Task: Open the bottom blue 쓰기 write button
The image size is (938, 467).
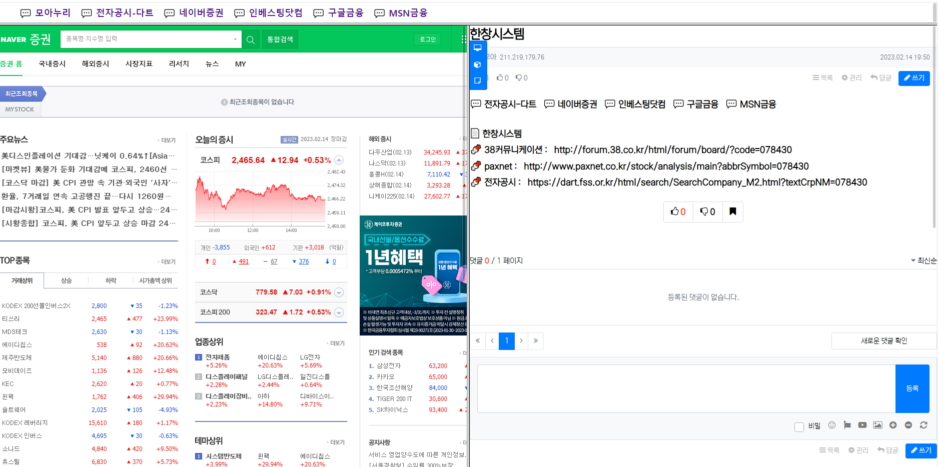Action: [921, 450]
